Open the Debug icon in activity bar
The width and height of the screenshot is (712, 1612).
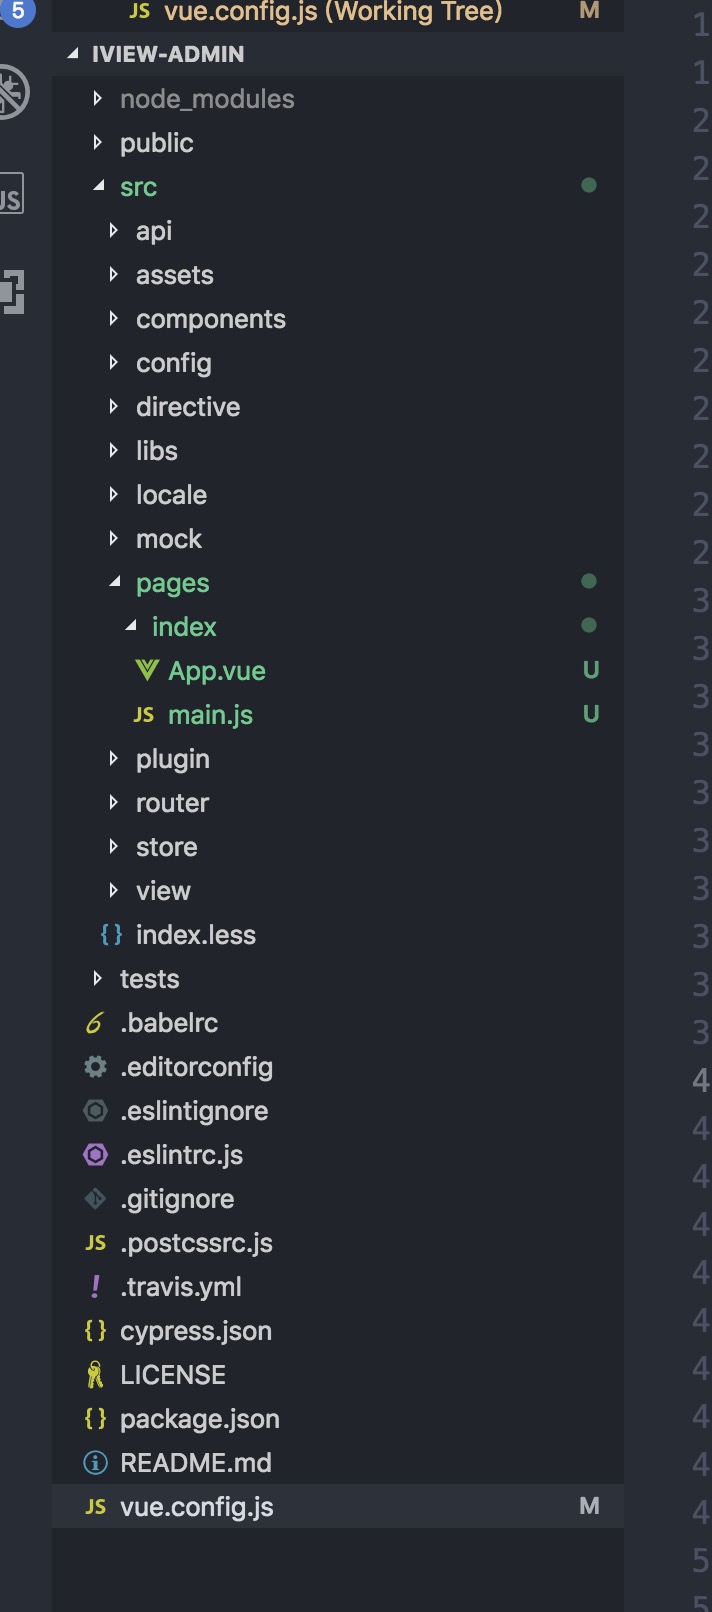coord(12,93)
